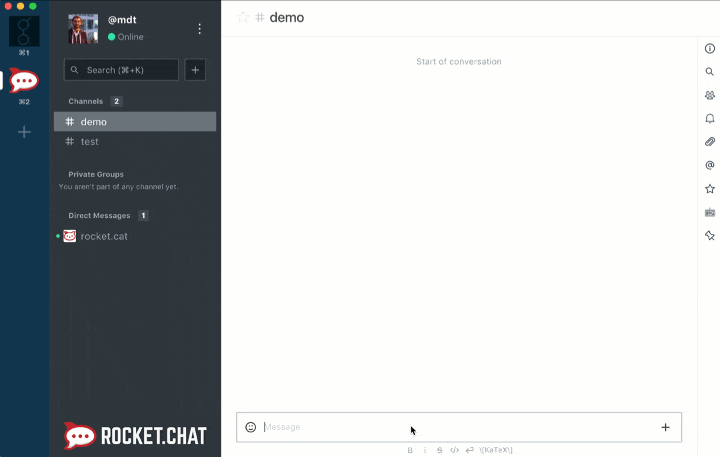The height and width of the screenshot is (457, 720).
Task: Select the test channel
Action: click(x=135, y=141)
